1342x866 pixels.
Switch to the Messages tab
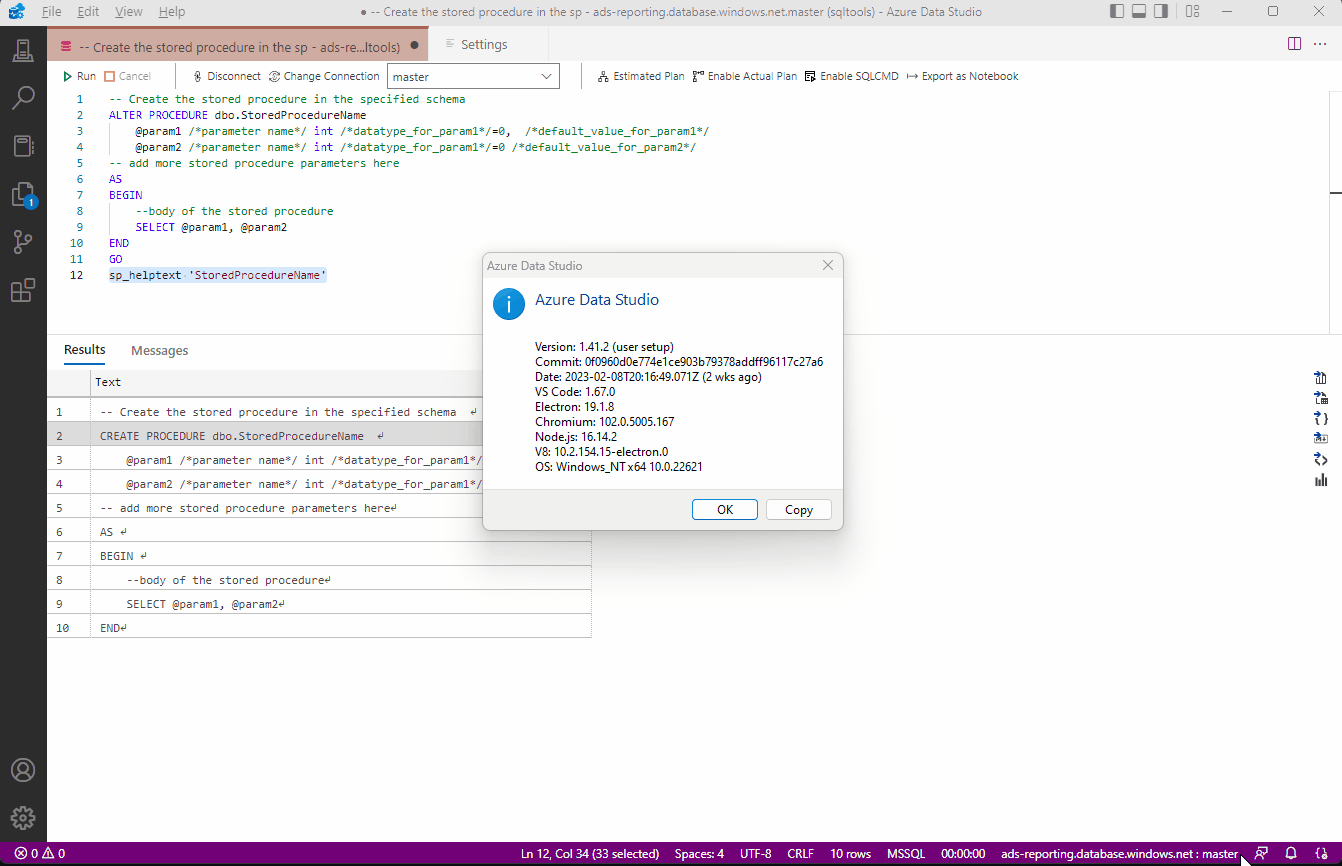[159, 350]
